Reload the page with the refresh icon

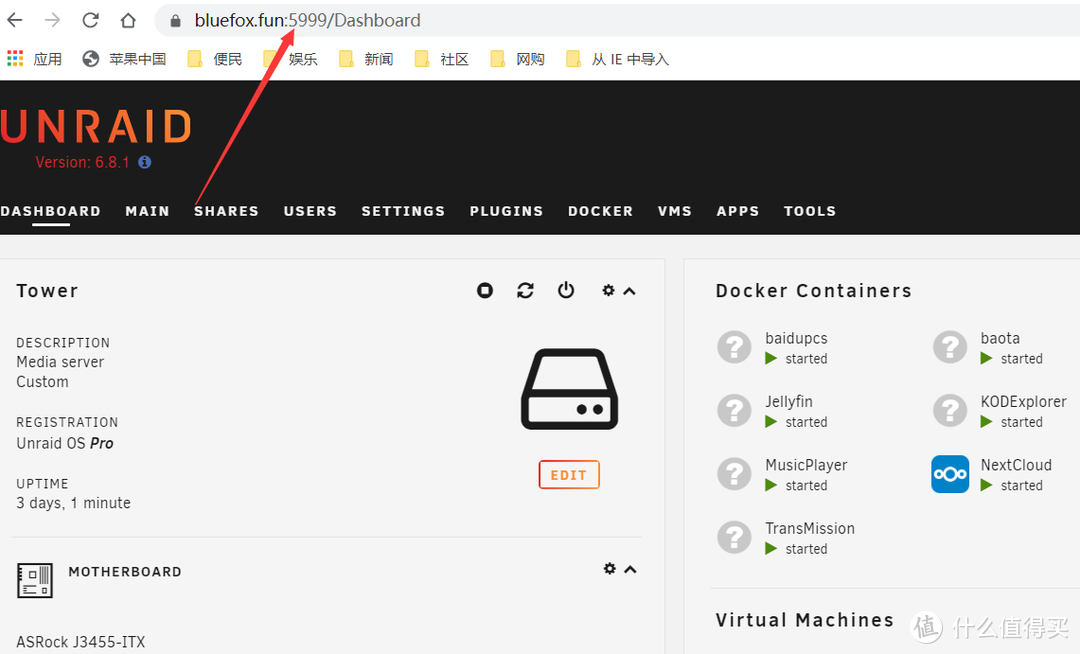(90, 20)
